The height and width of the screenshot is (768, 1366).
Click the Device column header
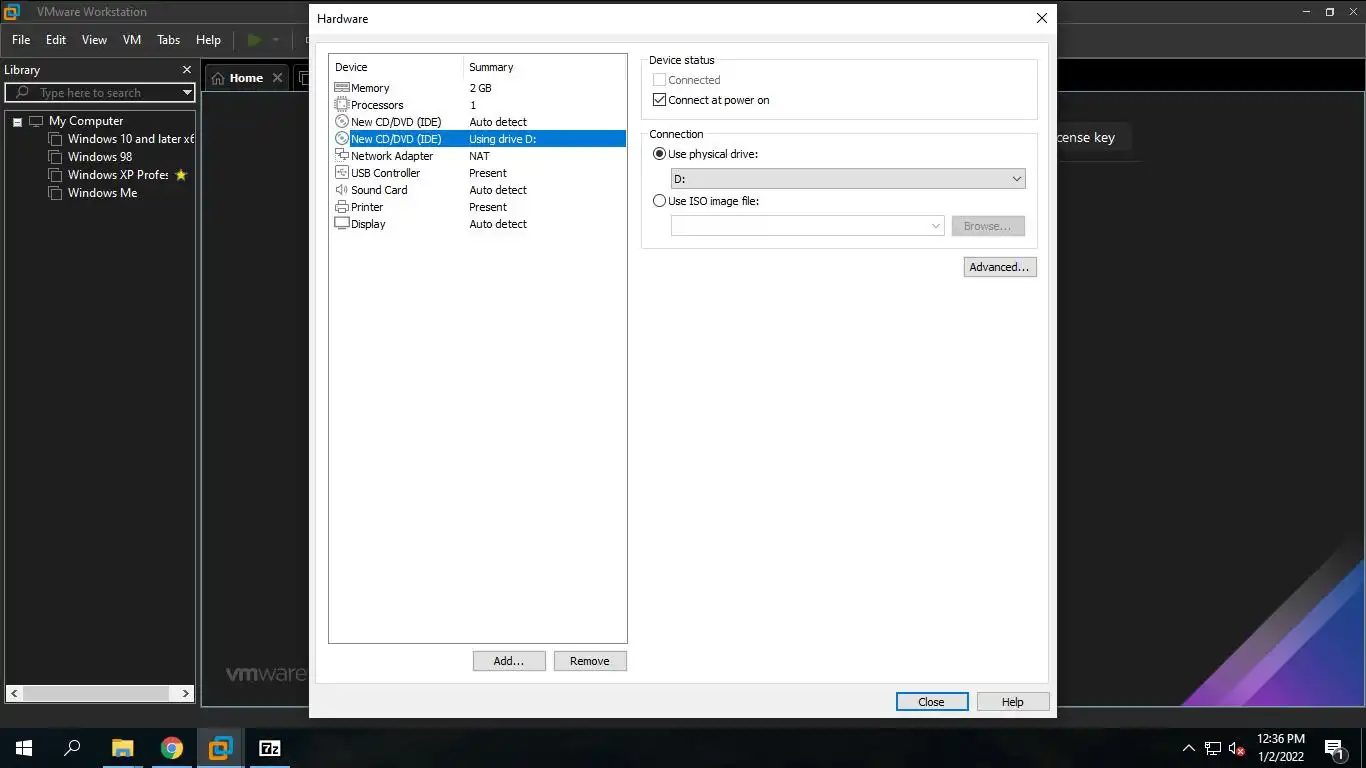tap(397, 67)
